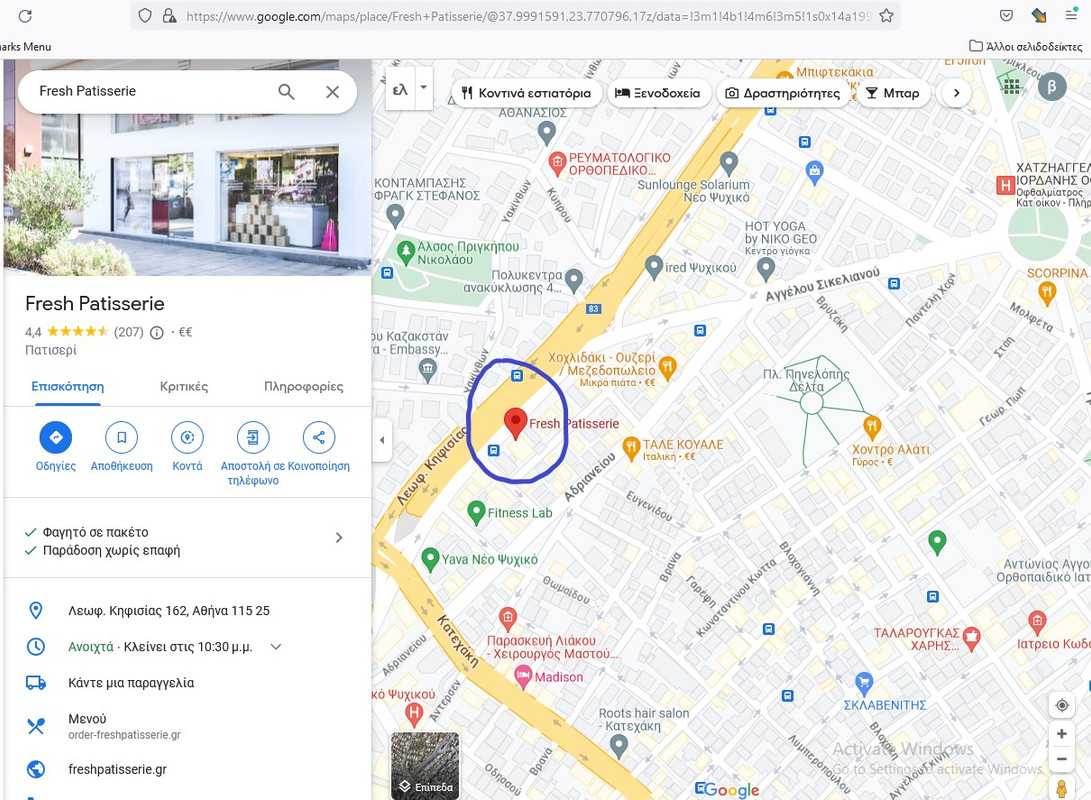
Task: Click the Fresh Patisserie search field
Action: [x=153, y=91]
